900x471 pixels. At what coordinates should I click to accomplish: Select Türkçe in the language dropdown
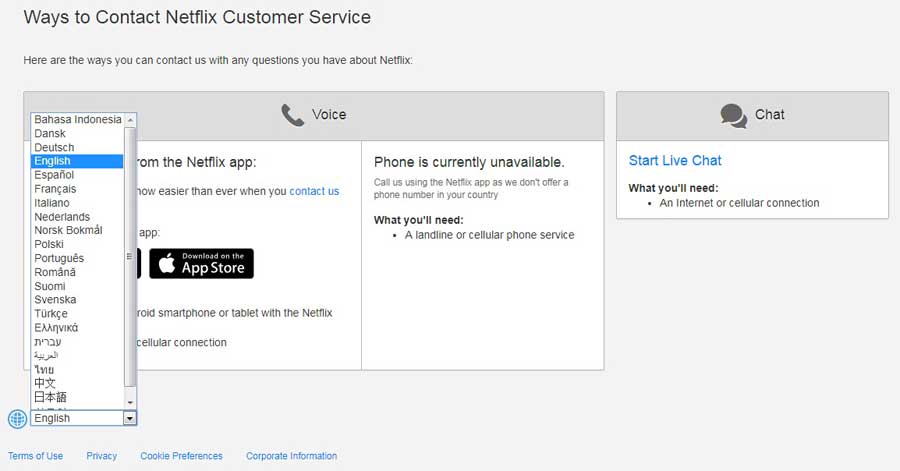point(53,313)
